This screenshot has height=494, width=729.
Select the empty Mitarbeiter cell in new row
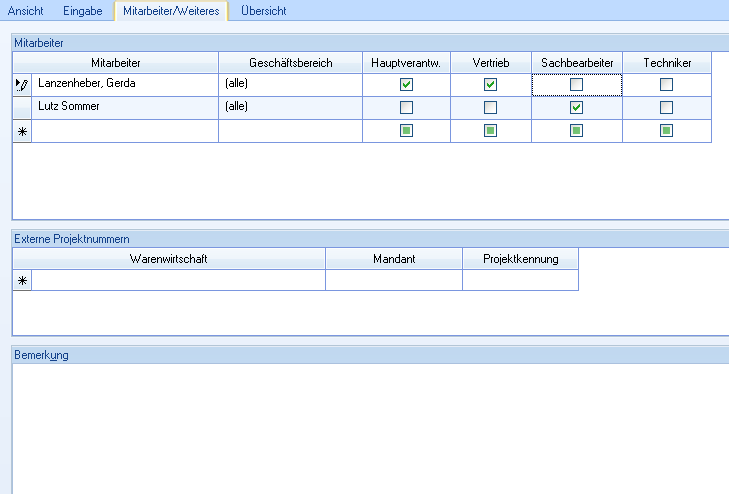coord(125,131)
